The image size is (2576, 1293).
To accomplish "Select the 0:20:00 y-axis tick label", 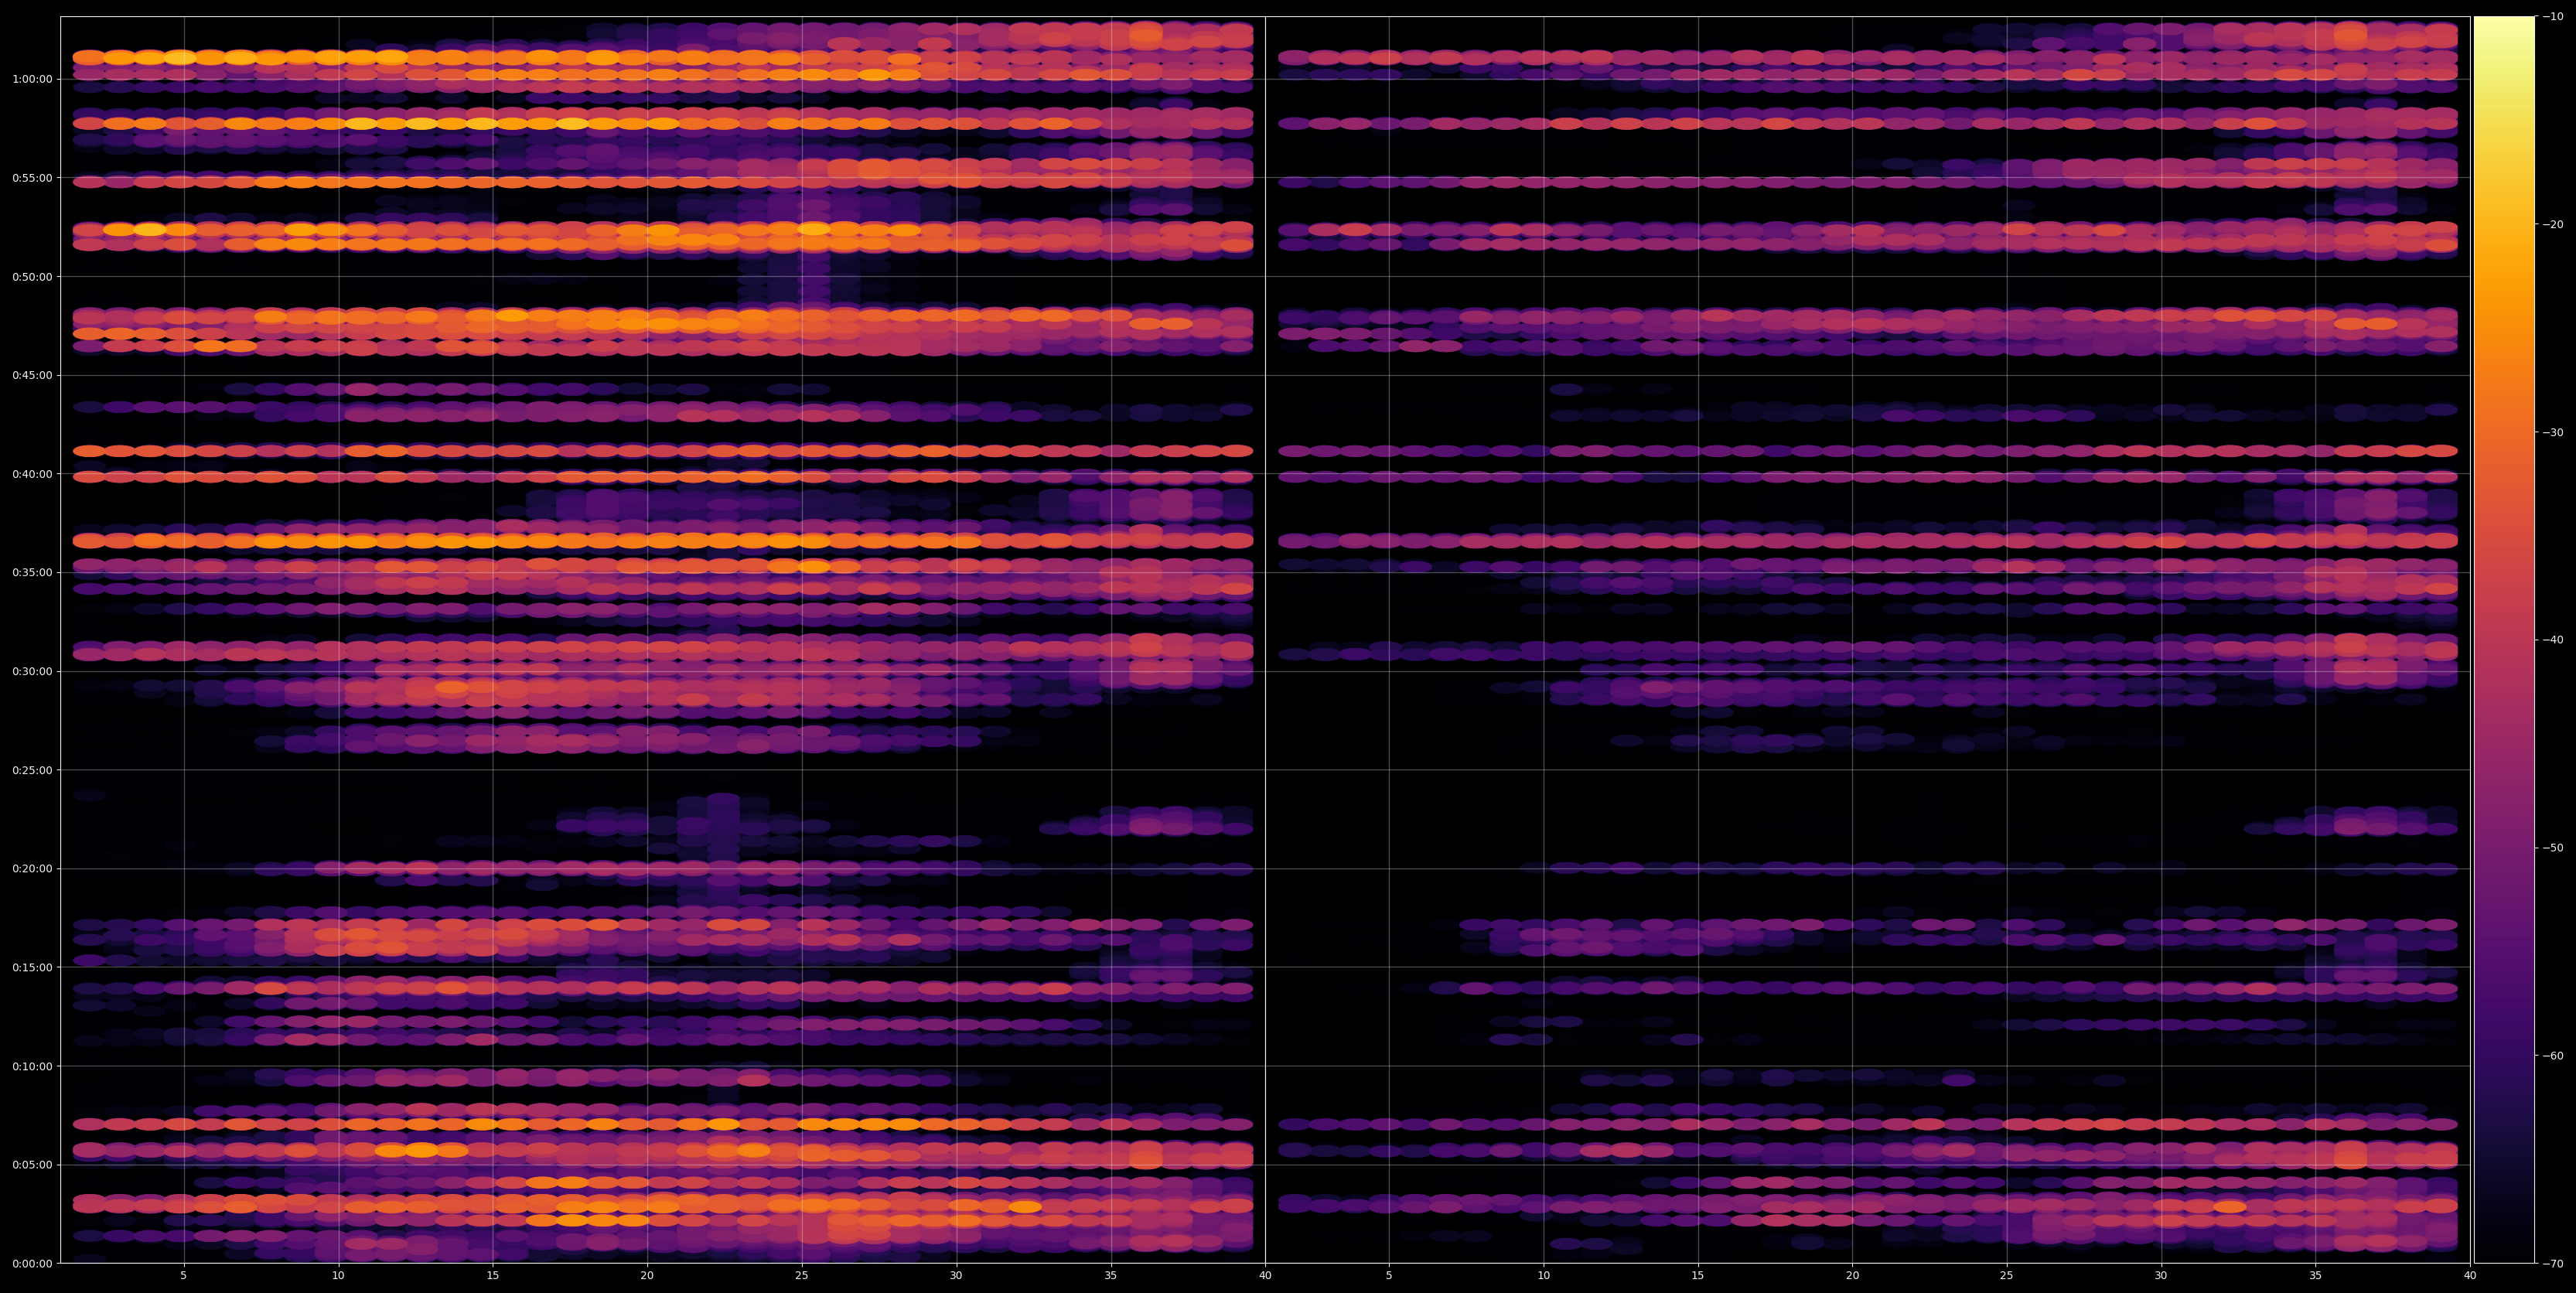I will [x=31, y=869].
